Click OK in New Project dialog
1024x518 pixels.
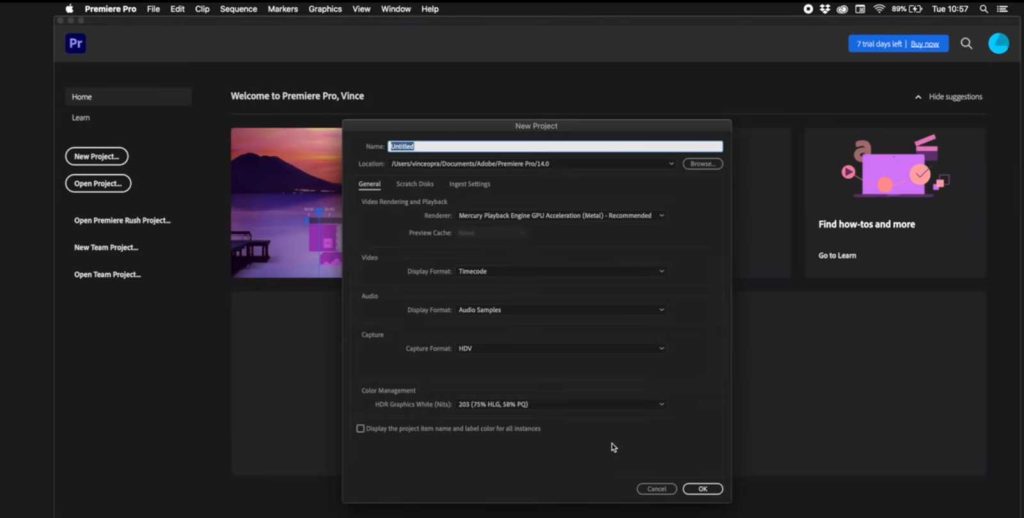pyautogui.click(x=703, y=489)
